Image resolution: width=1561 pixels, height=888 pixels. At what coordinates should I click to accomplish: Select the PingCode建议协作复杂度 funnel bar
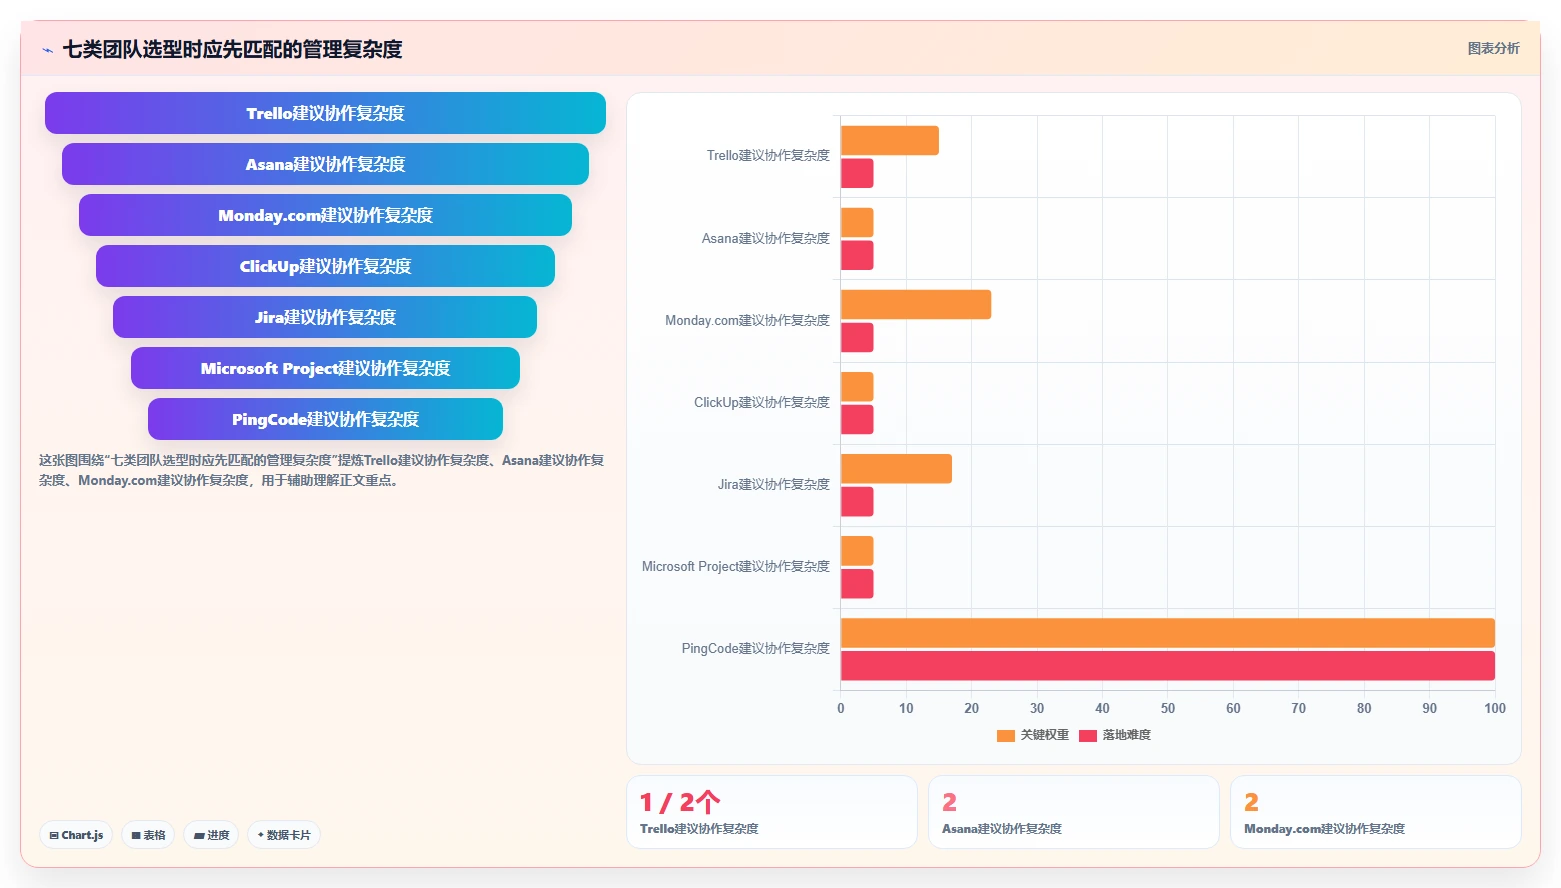point(325,419)
